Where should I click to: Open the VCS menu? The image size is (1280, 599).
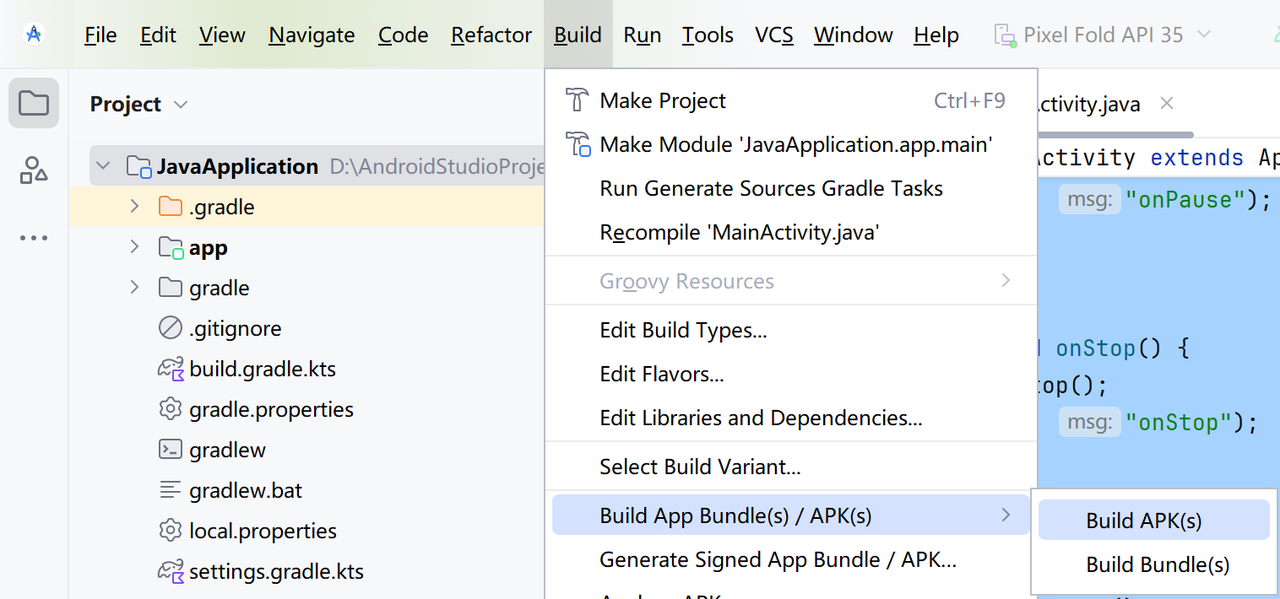[774, 35]
